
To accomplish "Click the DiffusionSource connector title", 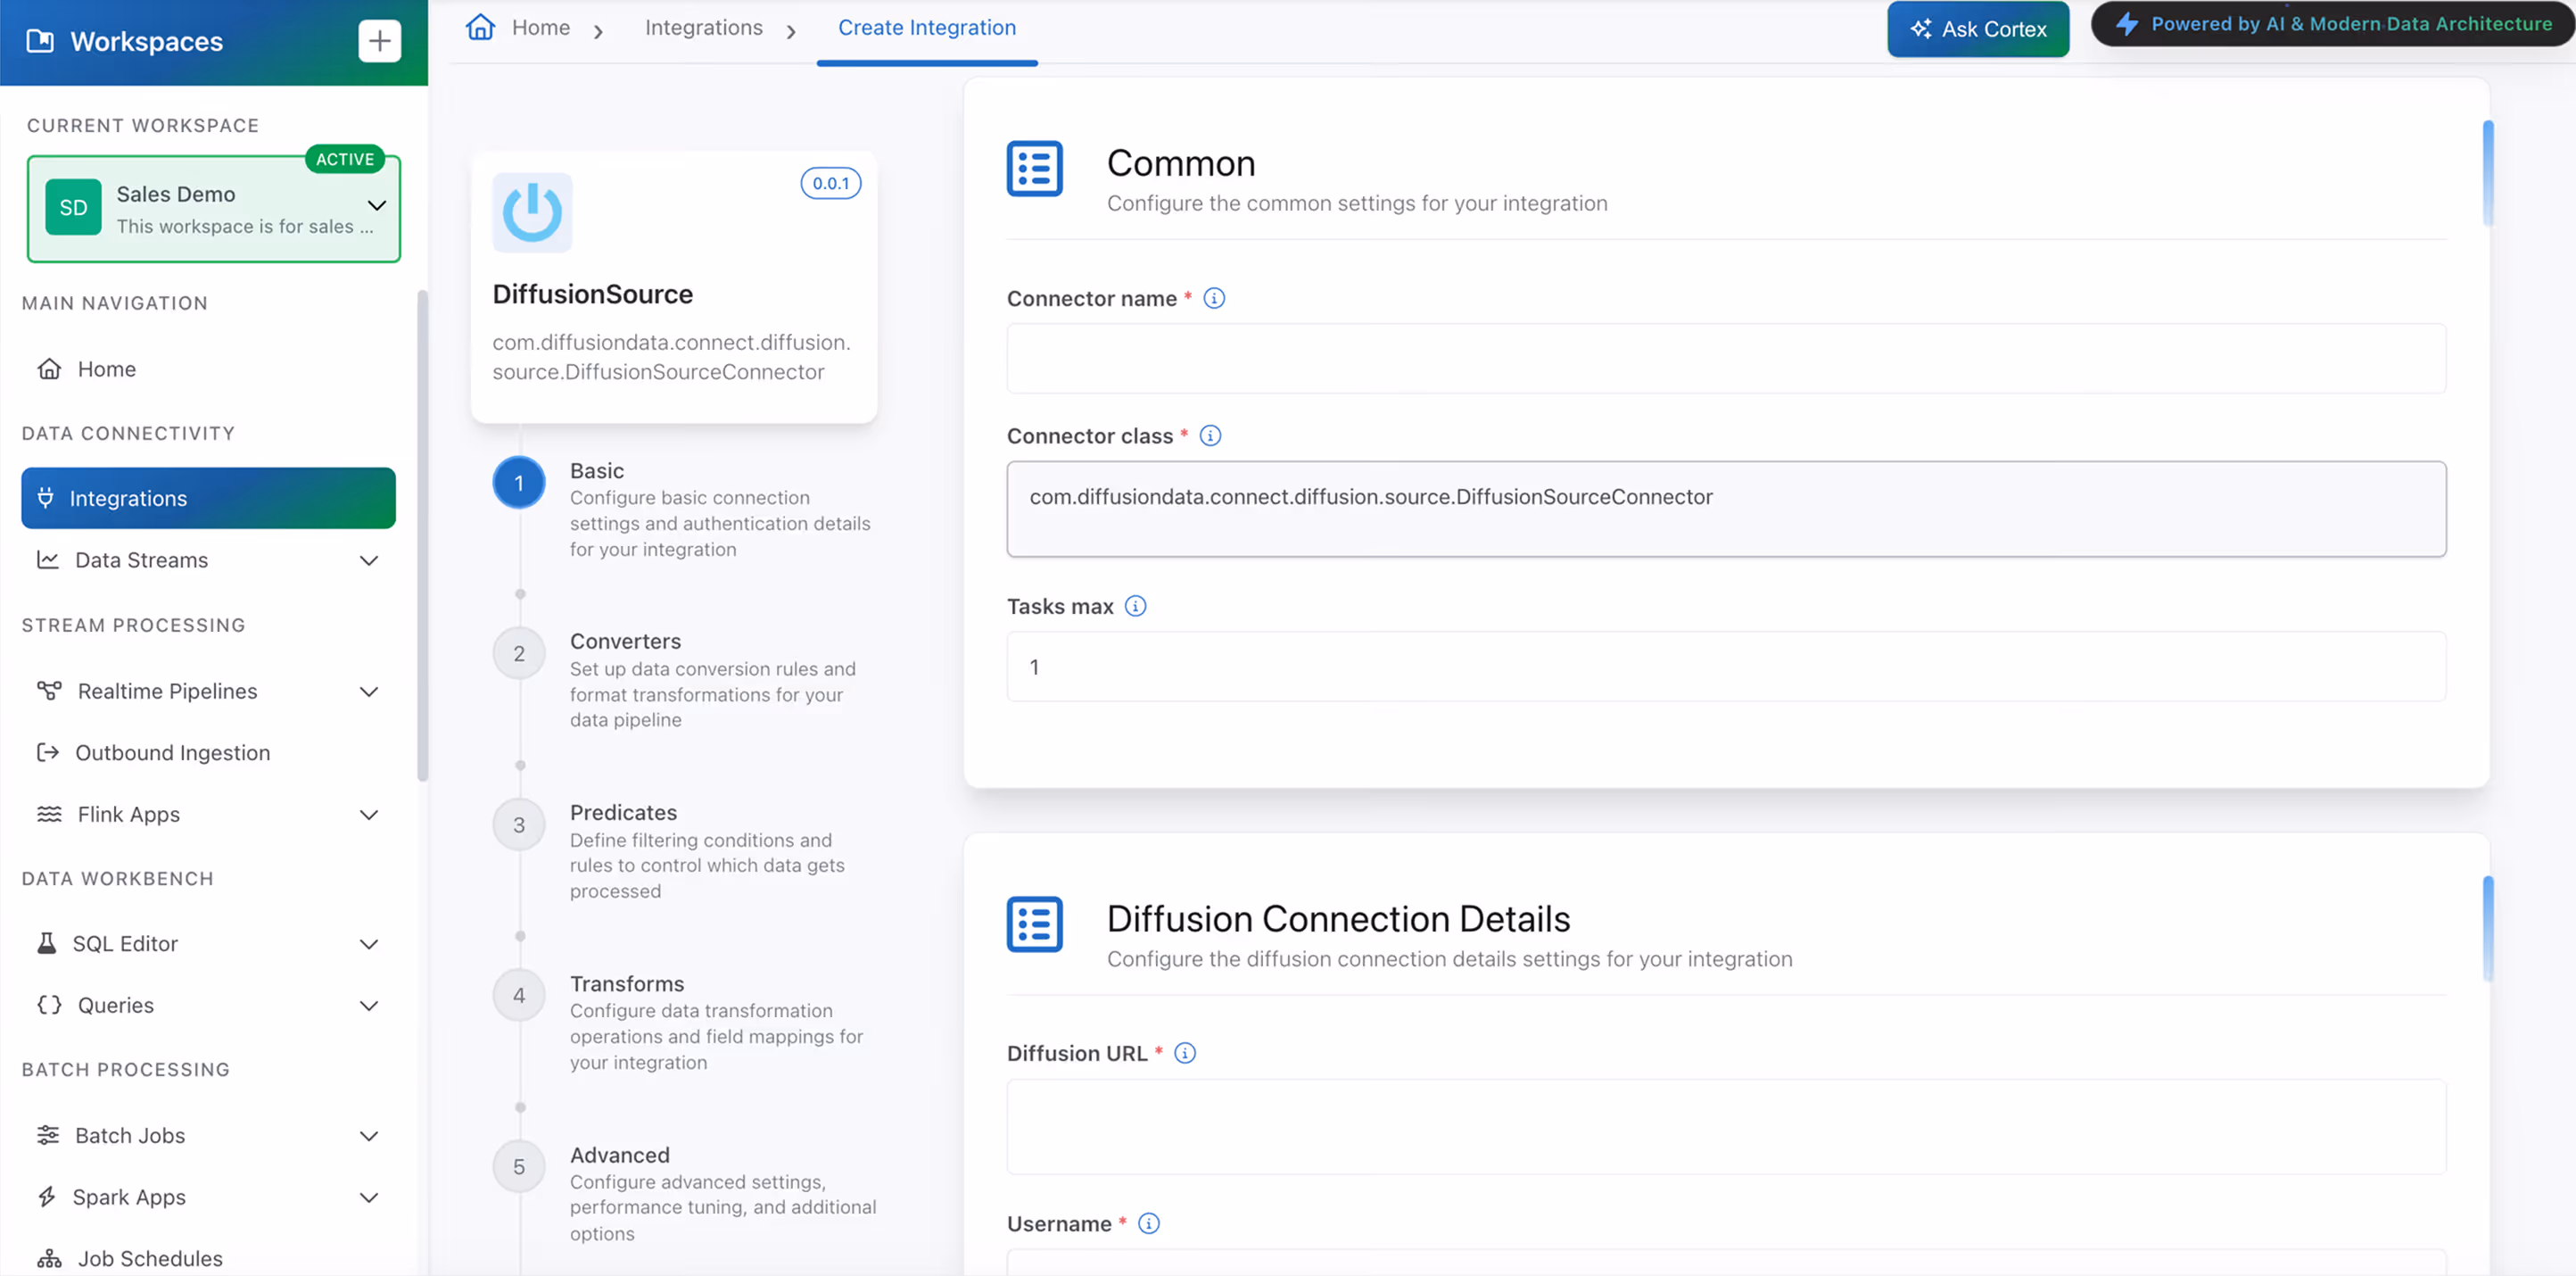I will click(593, 294).
